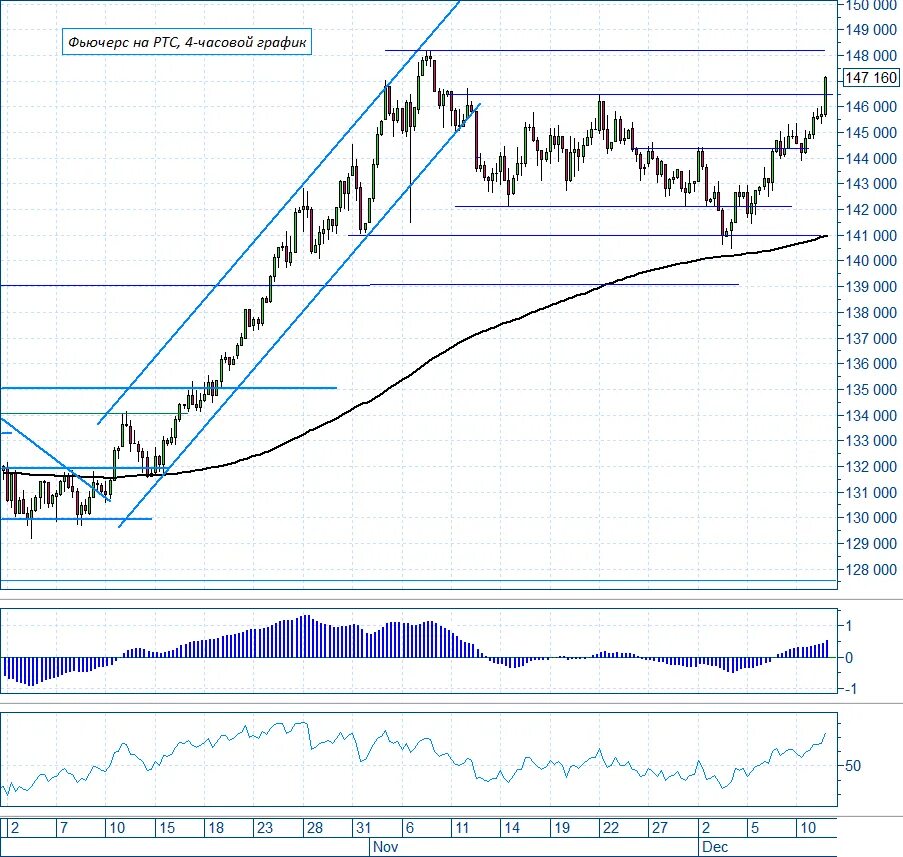Select the horizontal support line at 141 000

click(585, 235)
